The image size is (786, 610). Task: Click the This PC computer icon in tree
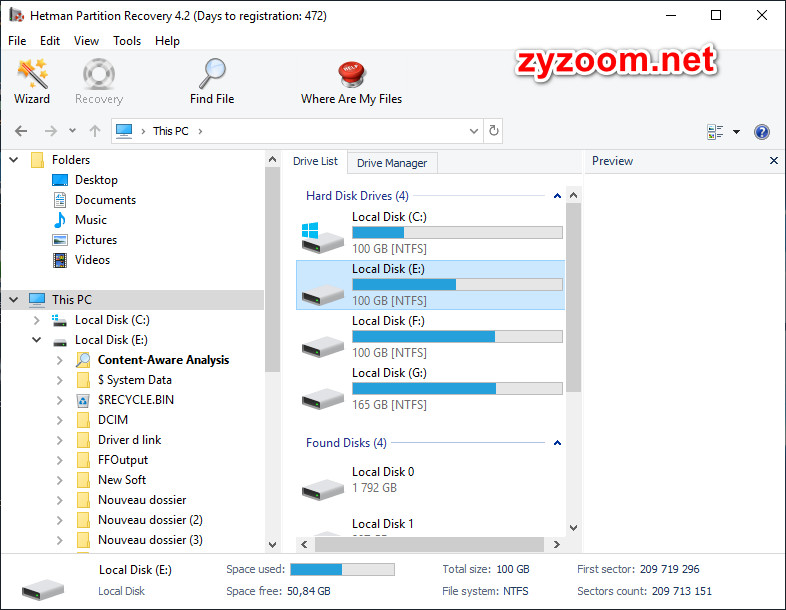[37, 300]
